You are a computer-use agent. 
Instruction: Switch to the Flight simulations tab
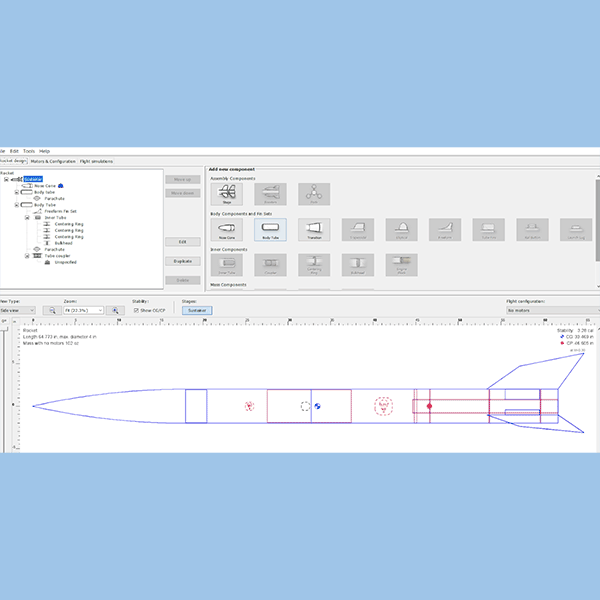click(x=97, y=161)
